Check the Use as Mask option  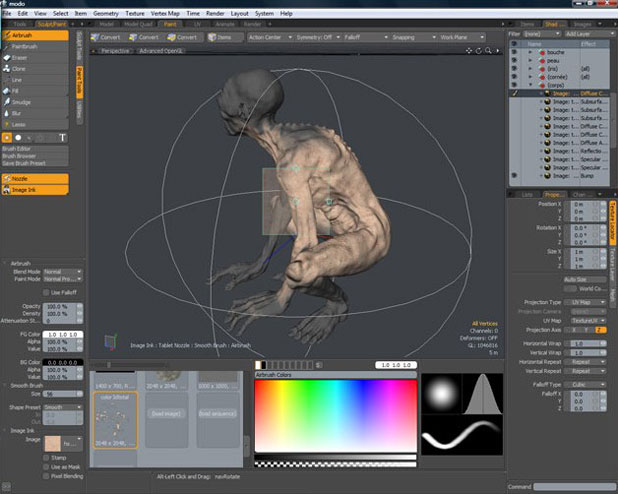[45, 467]
